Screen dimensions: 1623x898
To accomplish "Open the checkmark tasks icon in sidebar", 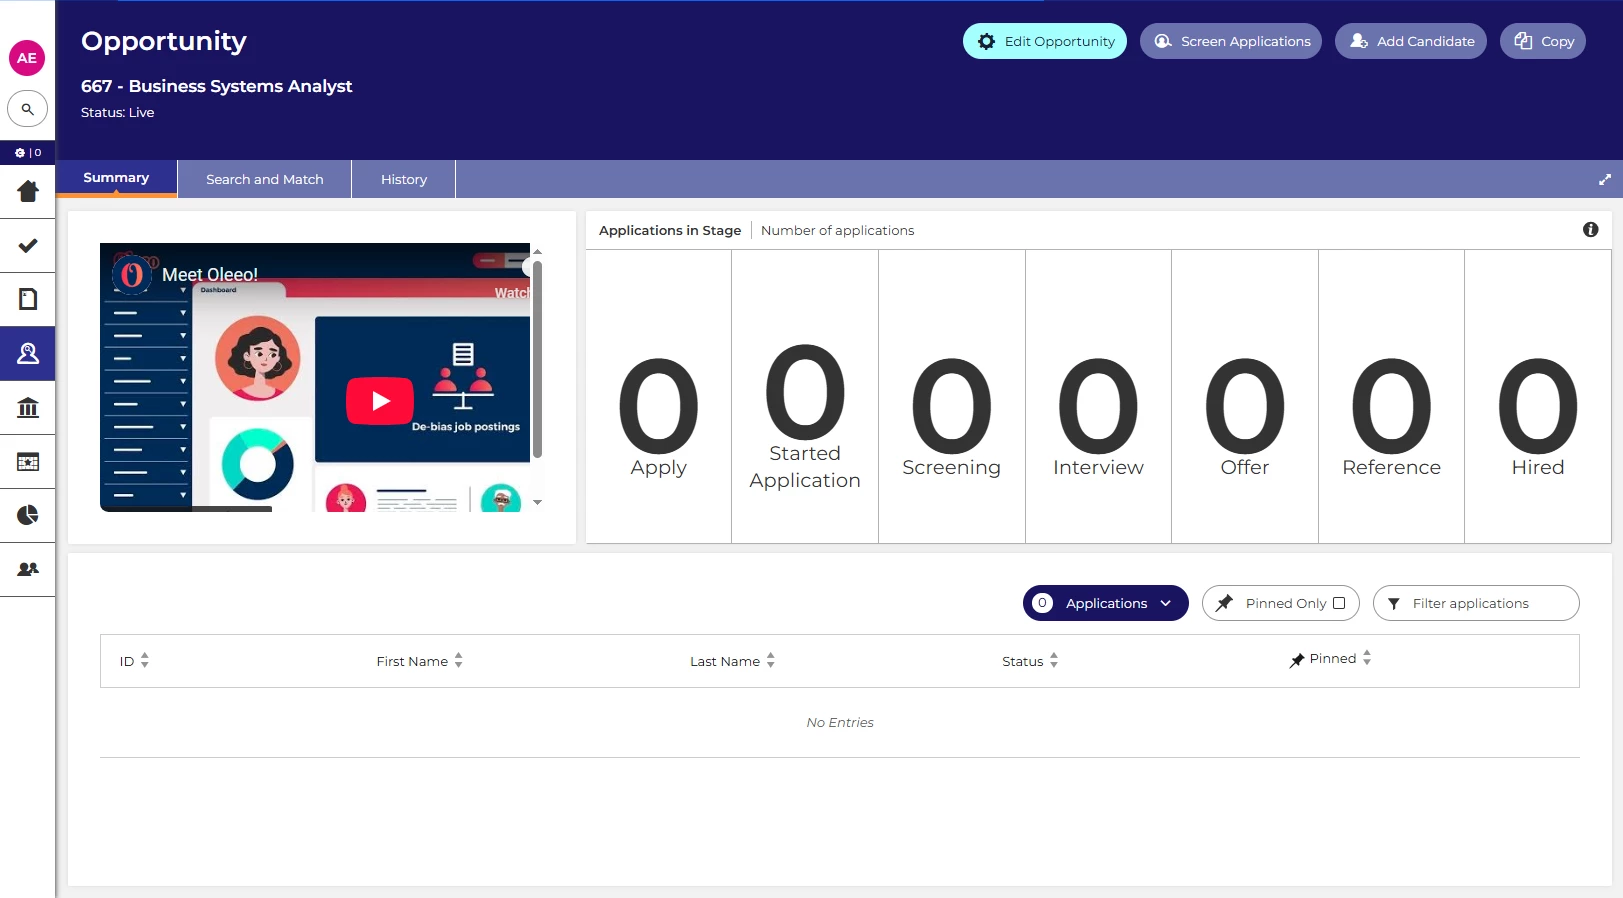I will (28, 245).
